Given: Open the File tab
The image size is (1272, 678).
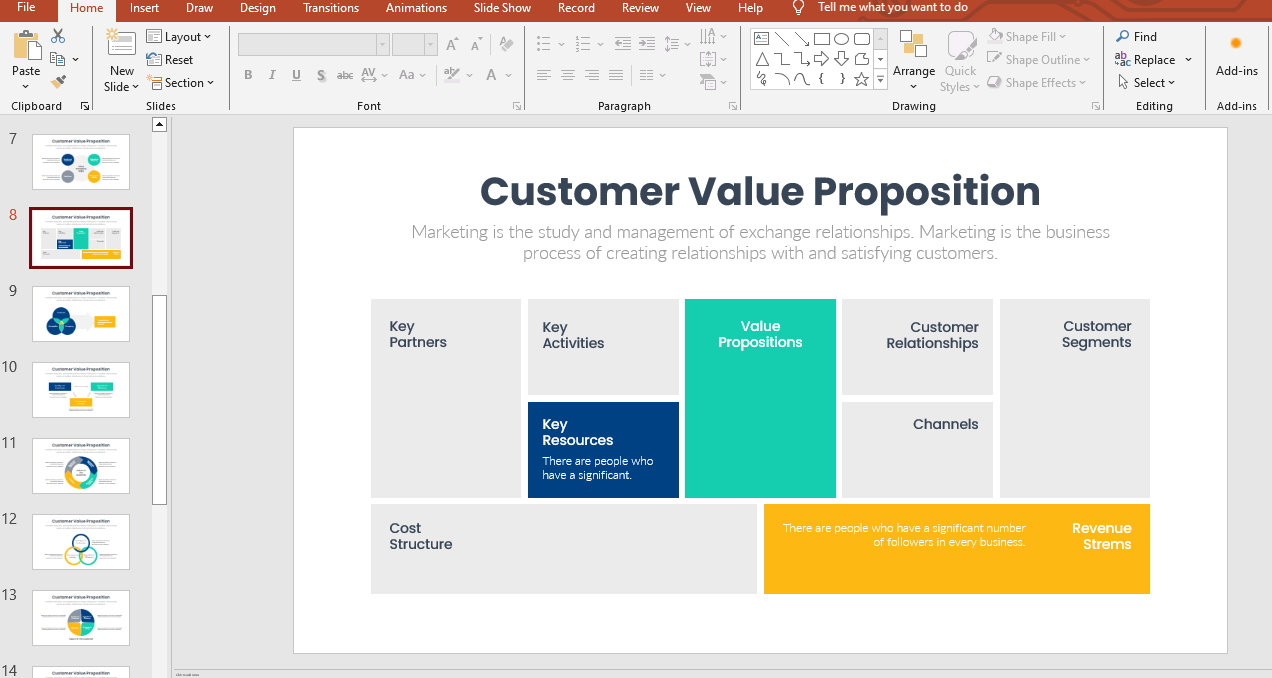Looking at the screenshot, I should (x=26, y=8).
